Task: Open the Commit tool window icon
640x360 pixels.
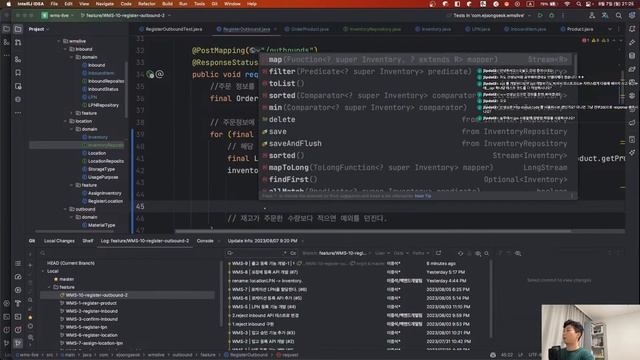Action: 18,42
